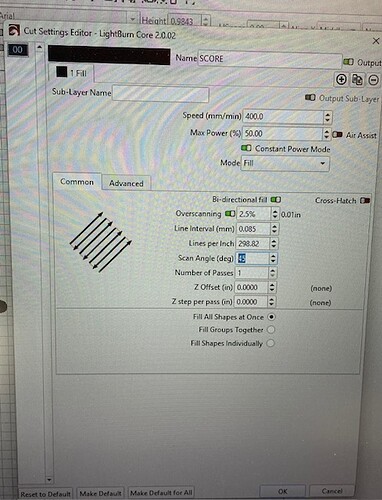Open the Mode dropdown showing Fill
382x500 pixels.
285,163
